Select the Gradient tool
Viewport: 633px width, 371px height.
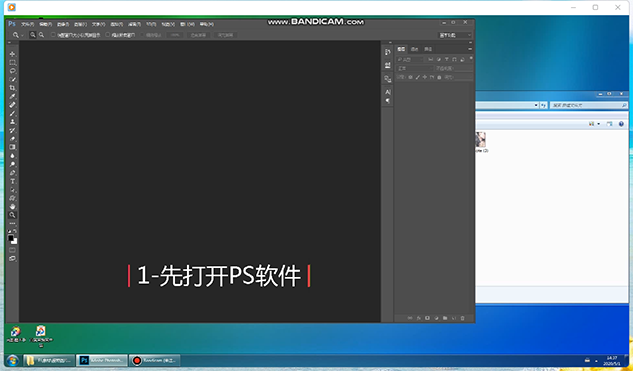point(12,147)
